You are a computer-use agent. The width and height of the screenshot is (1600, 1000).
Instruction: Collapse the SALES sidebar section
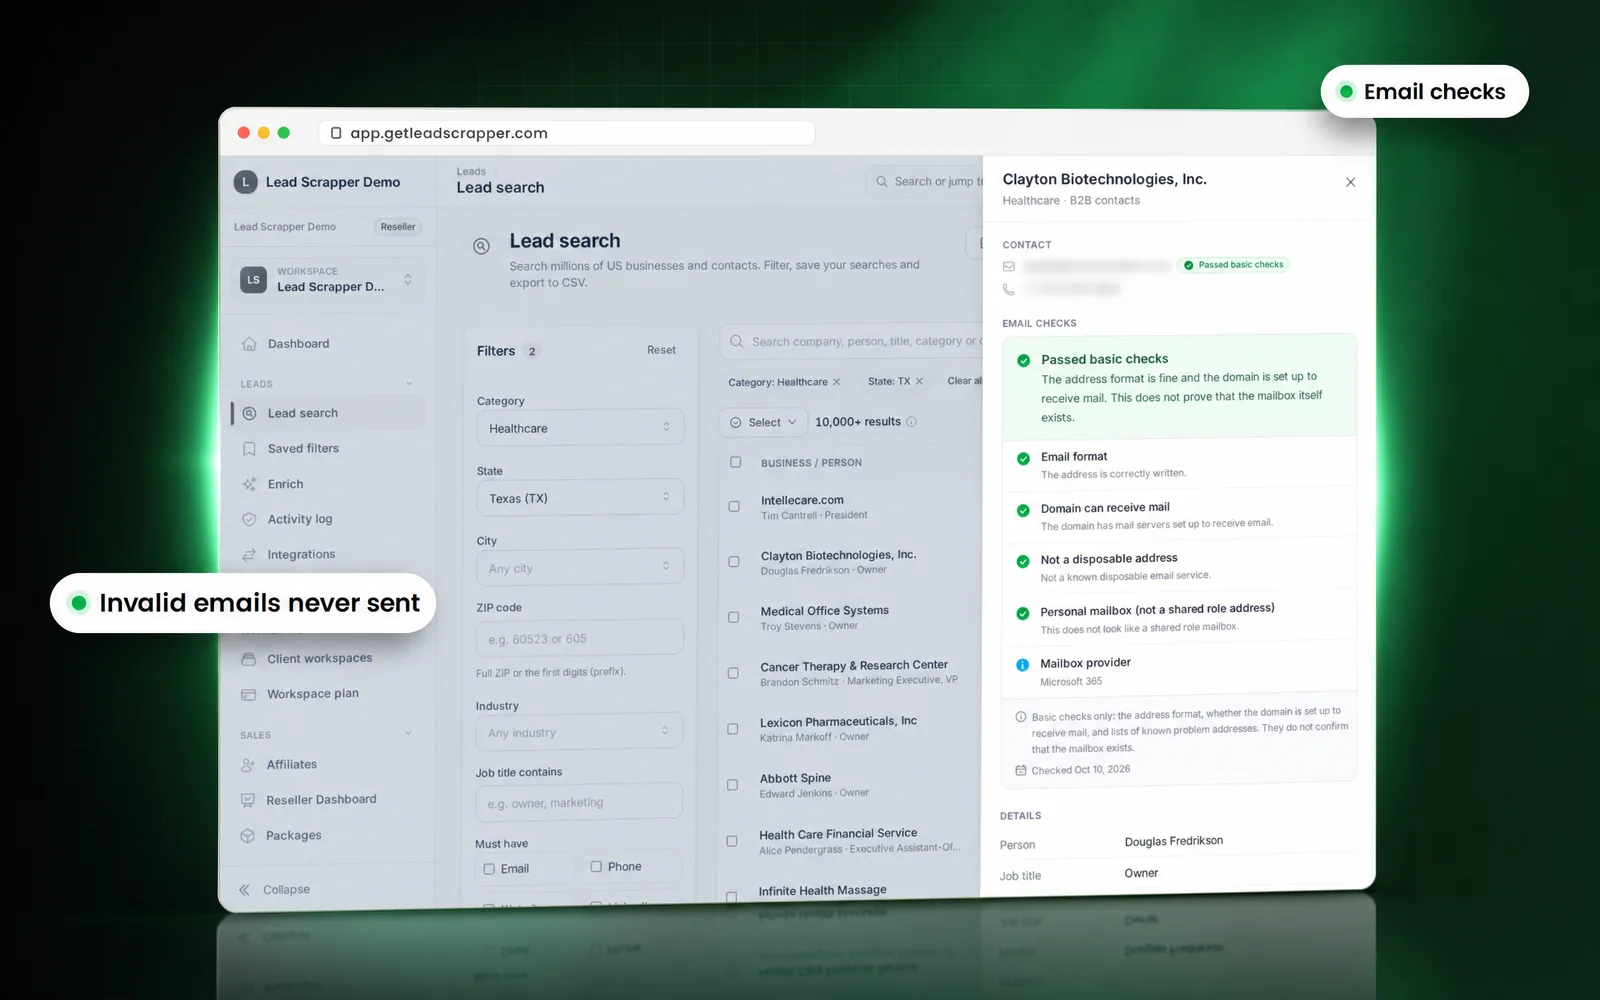point(408,734)
